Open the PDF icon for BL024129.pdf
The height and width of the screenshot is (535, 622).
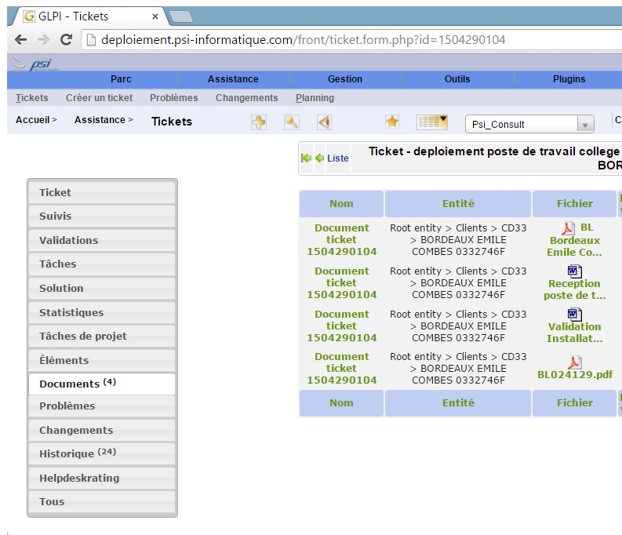574,362
